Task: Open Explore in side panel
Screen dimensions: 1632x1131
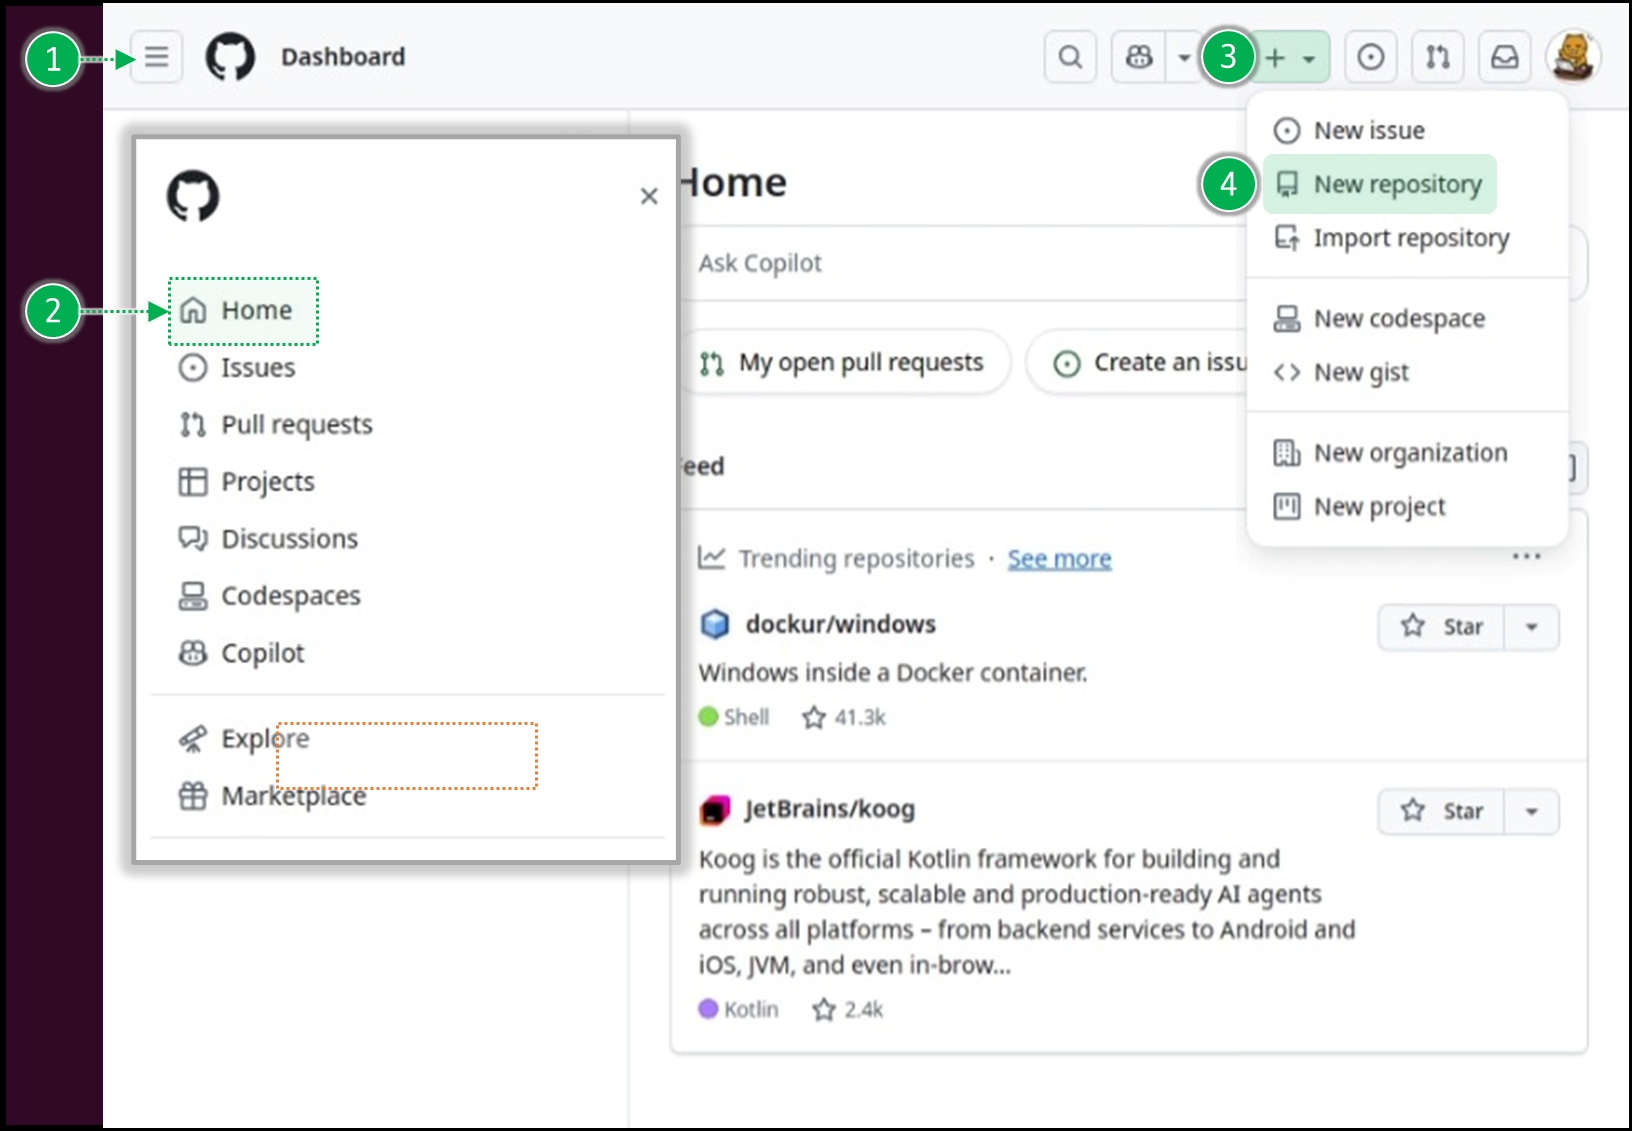Action: [244, 739]
